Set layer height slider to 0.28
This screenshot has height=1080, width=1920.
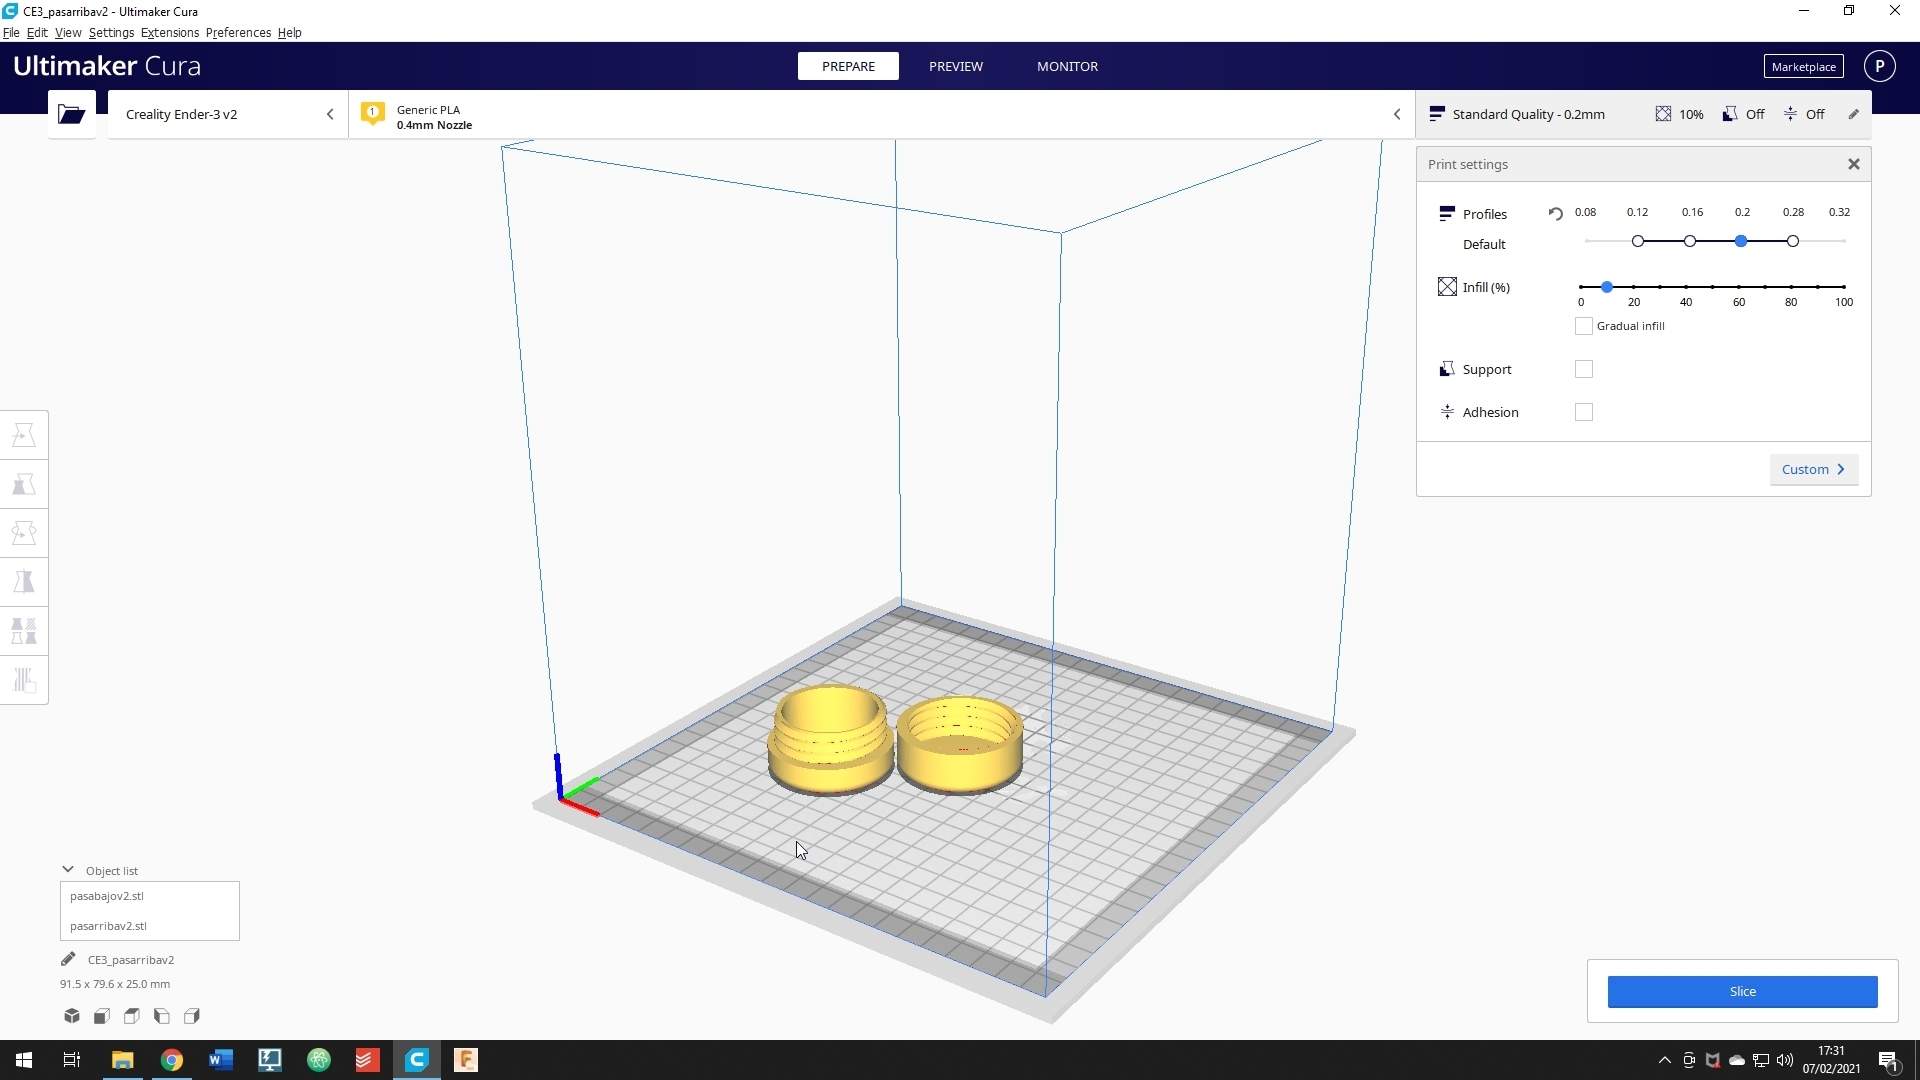1793,241
